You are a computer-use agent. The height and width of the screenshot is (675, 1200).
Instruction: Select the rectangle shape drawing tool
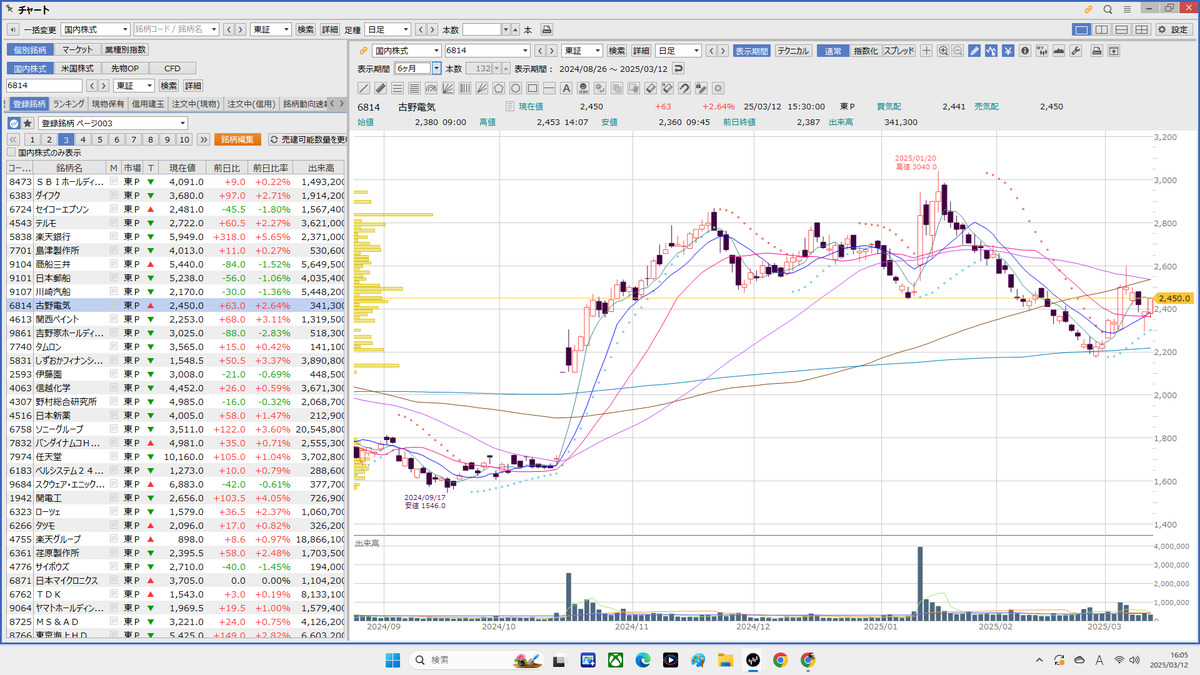point(532,87)
